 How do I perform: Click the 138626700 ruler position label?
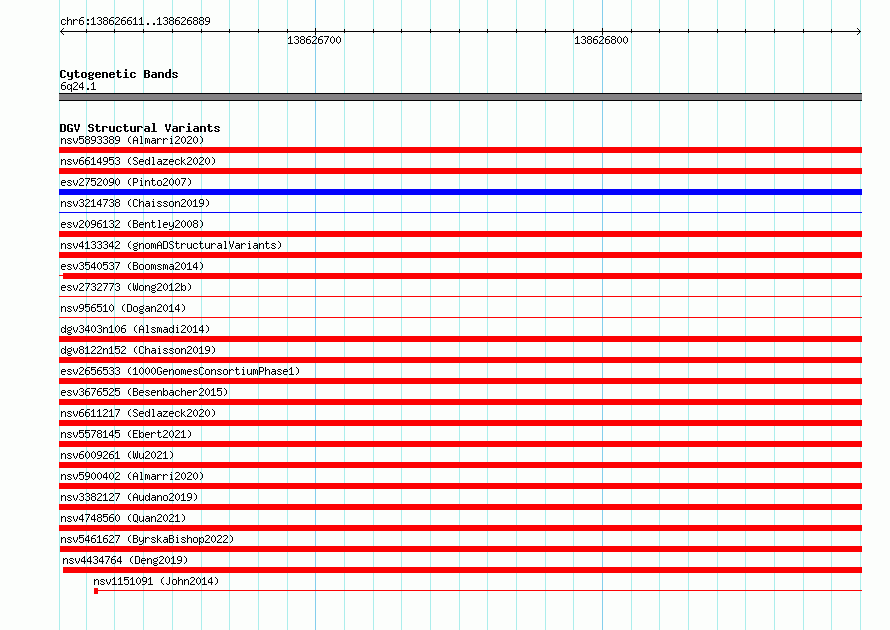(314, 40)
